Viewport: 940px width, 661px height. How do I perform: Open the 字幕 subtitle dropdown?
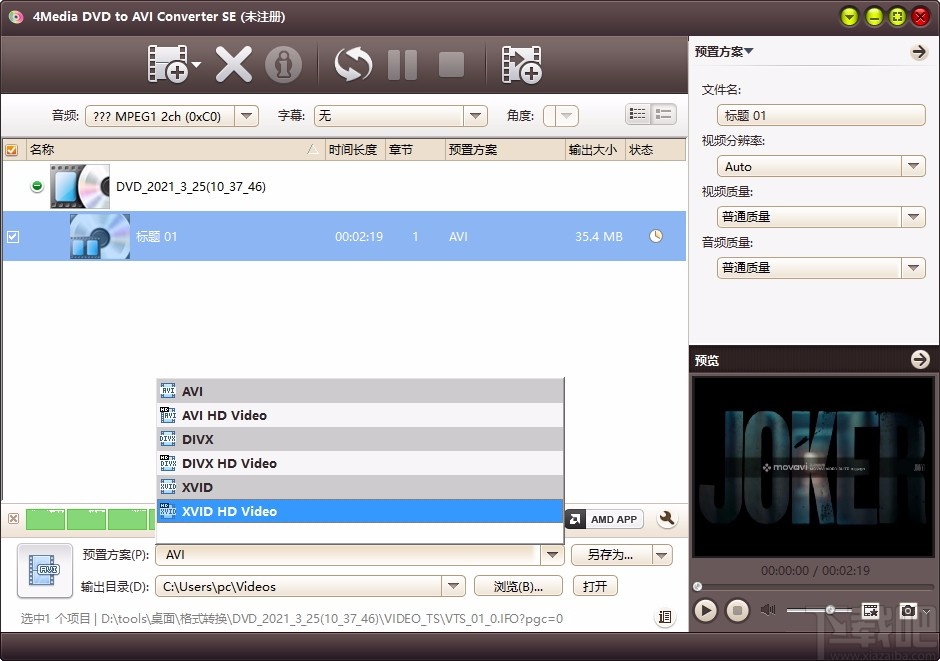[476, 115]
